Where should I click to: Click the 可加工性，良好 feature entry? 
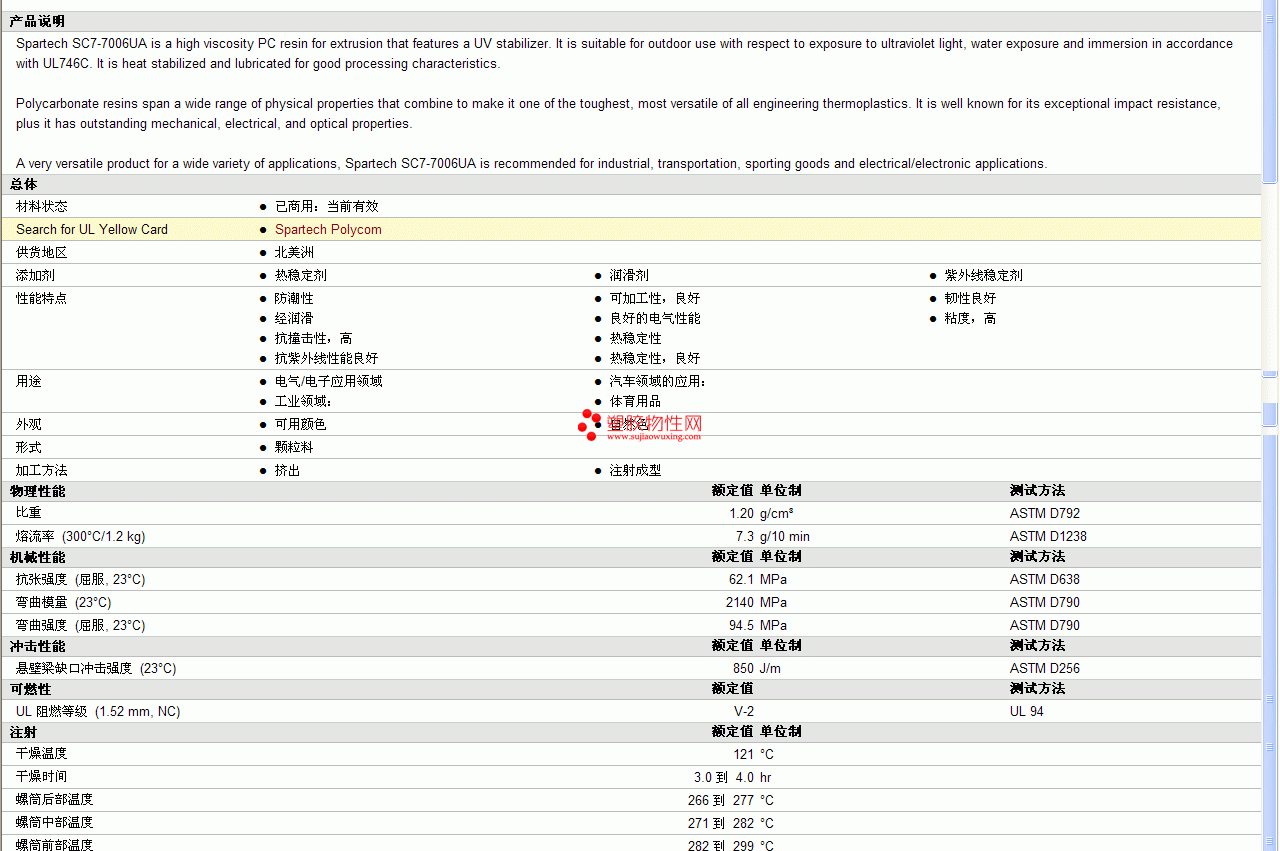(655, 298)
